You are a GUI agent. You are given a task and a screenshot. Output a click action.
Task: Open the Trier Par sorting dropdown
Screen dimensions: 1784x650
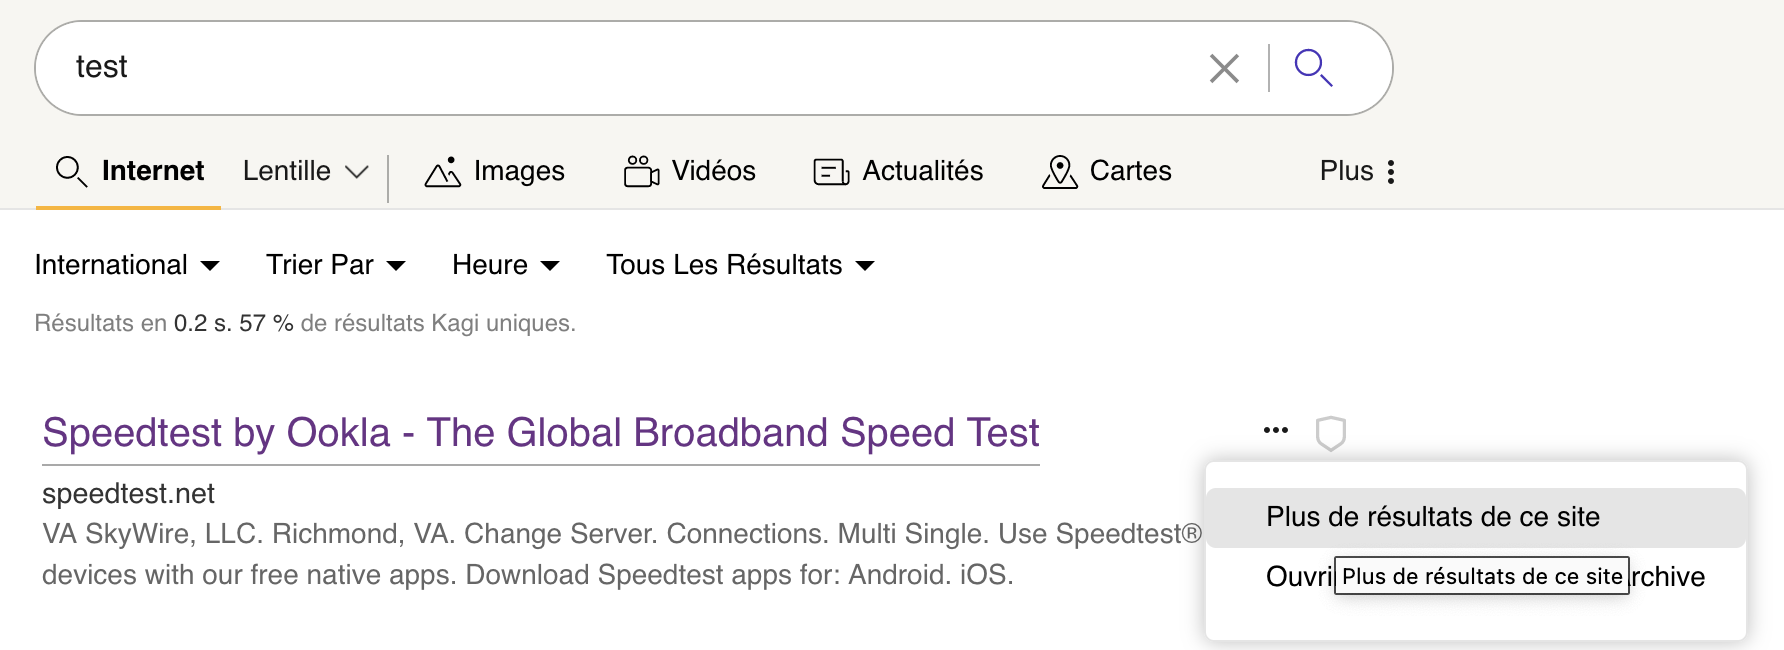[335, 265]
